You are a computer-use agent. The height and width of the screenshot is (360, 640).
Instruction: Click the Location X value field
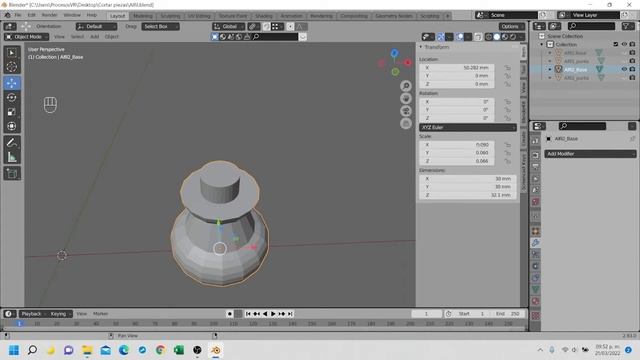pos(457,68)
